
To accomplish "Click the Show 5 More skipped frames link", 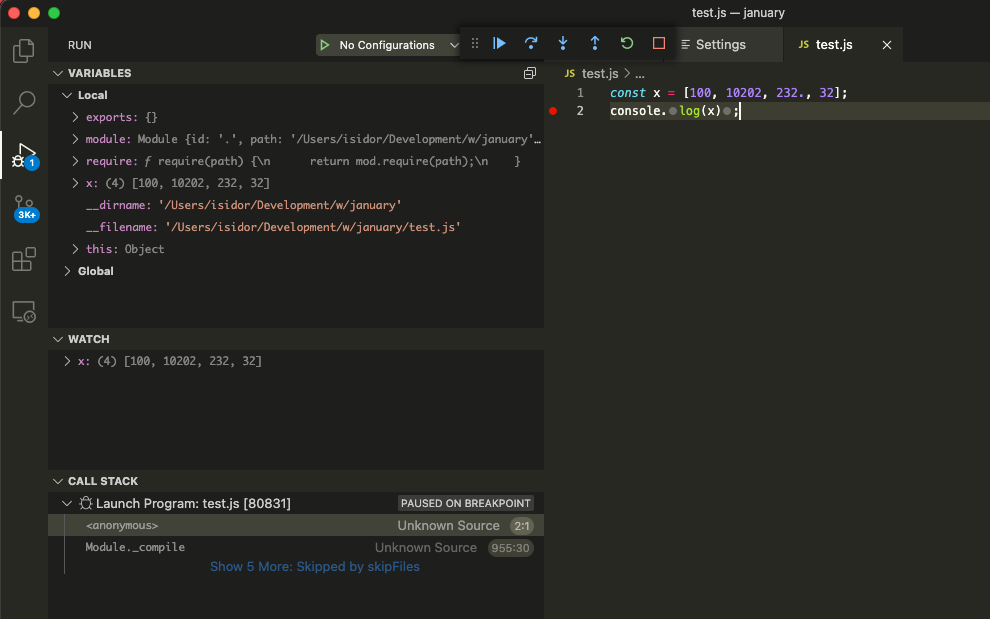I will tap(315, 566).
